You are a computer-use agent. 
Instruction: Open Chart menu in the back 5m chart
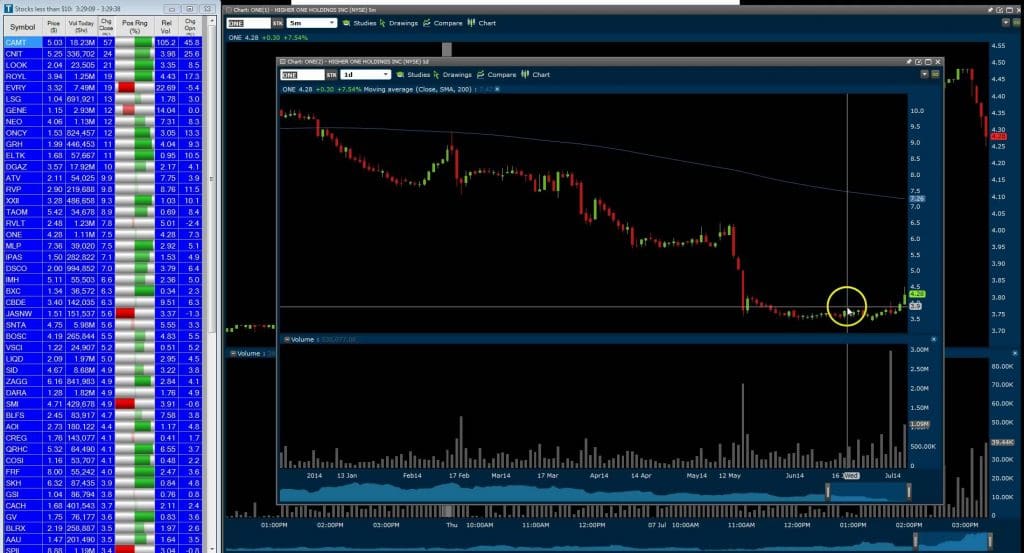pyautogui.click(x=487, y=23)
